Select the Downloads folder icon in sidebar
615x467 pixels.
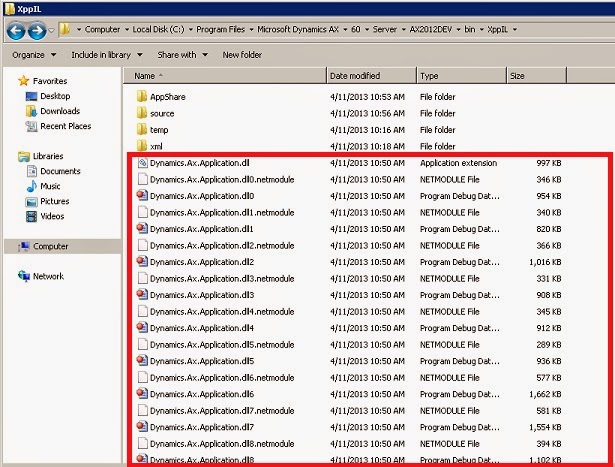pos(31,111)
